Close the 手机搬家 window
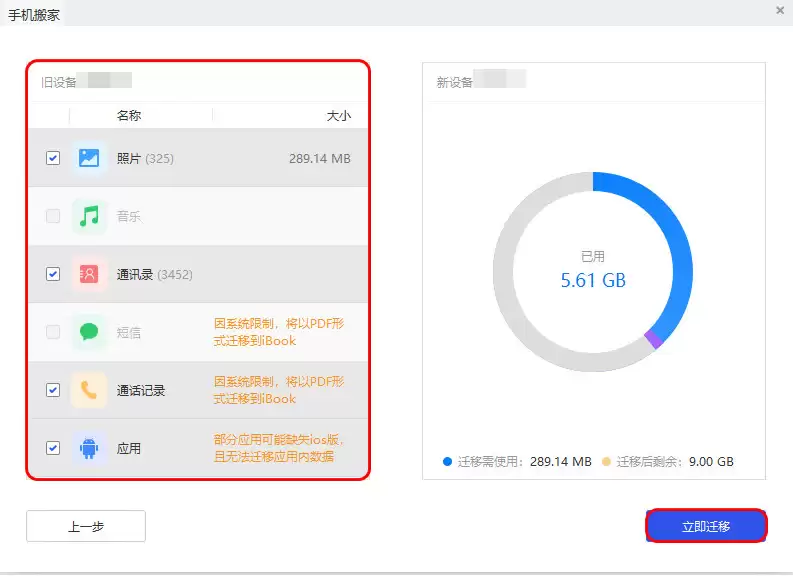 pos(780,10)
